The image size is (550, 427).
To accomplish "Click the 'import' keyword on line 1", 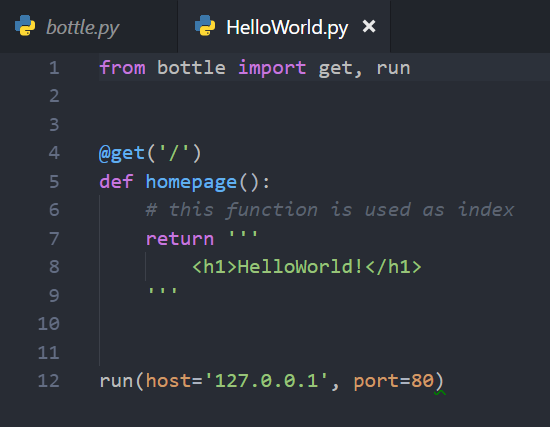I will point(272,67).
